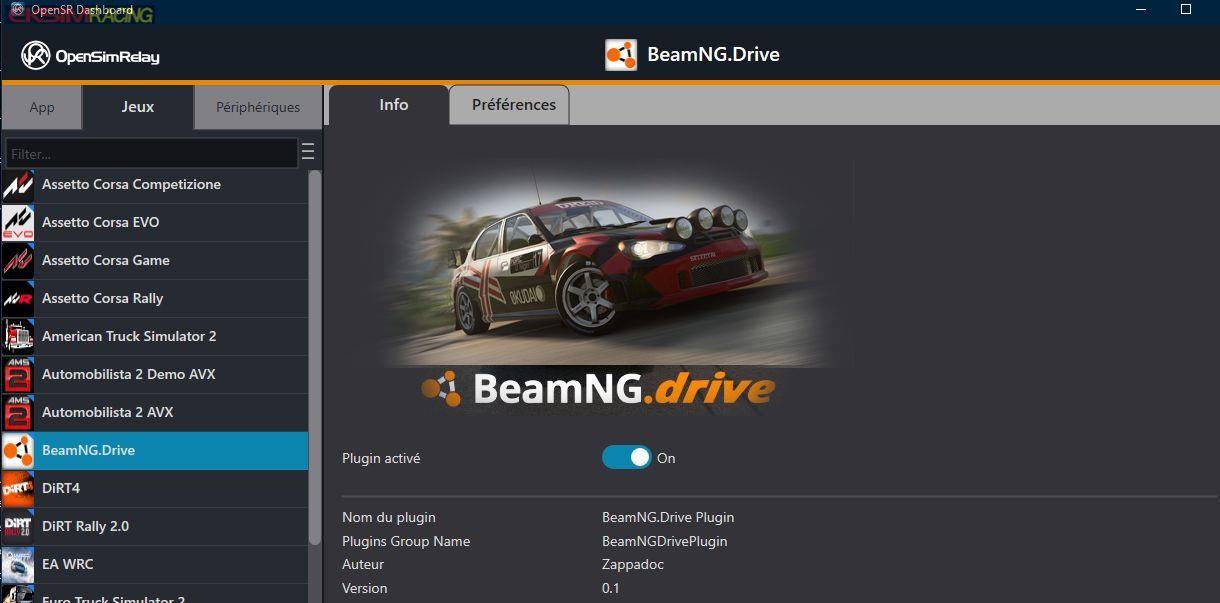Click the Plugin activé label
The width and height of the screenshot is (1220, 603).
click(381, 458)
